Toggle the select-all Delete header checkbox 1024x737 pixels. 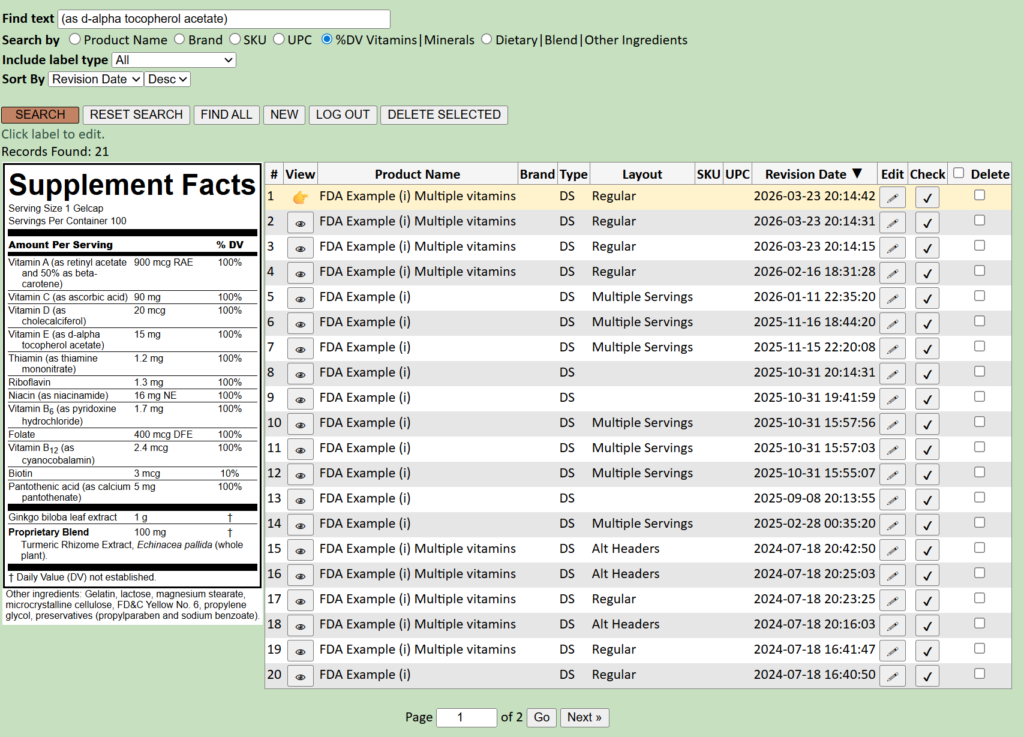[958, 173]
